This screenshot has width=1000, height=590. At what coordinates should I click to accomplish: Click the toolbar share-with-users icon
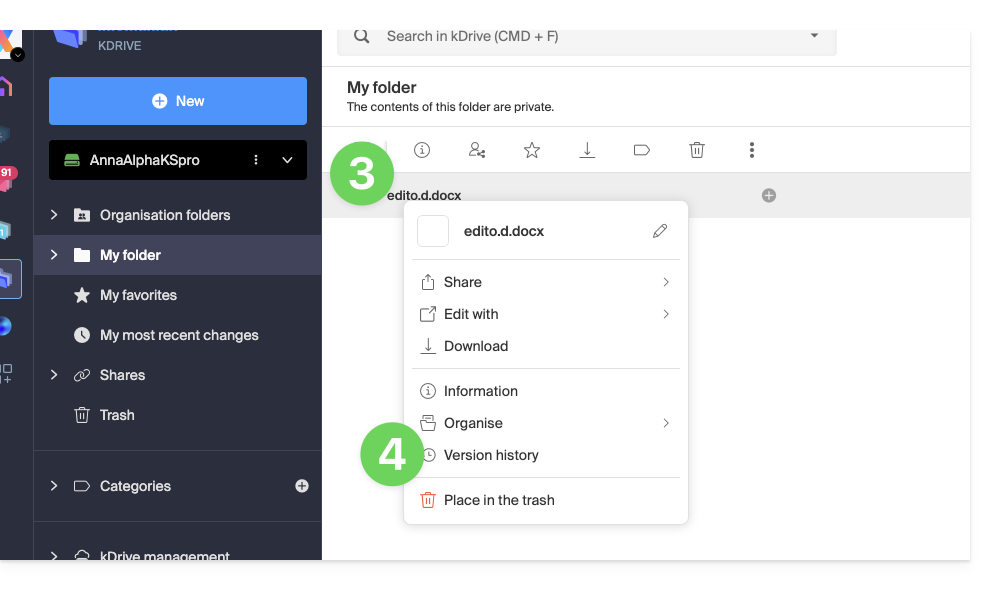coord(476,150)
